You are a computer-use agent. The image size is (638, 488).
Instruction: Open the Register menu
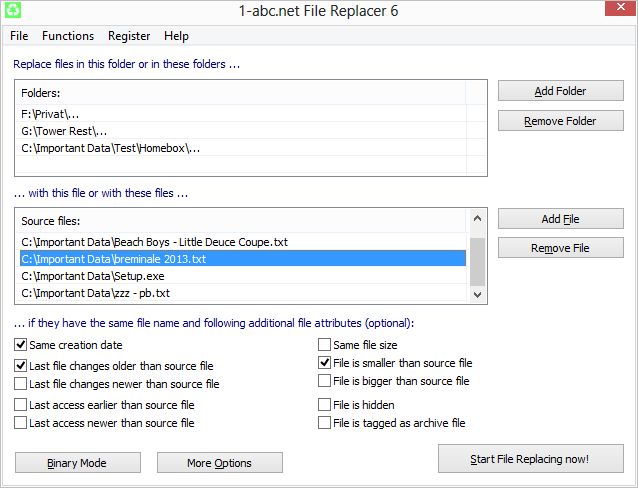tap(128, 36)
